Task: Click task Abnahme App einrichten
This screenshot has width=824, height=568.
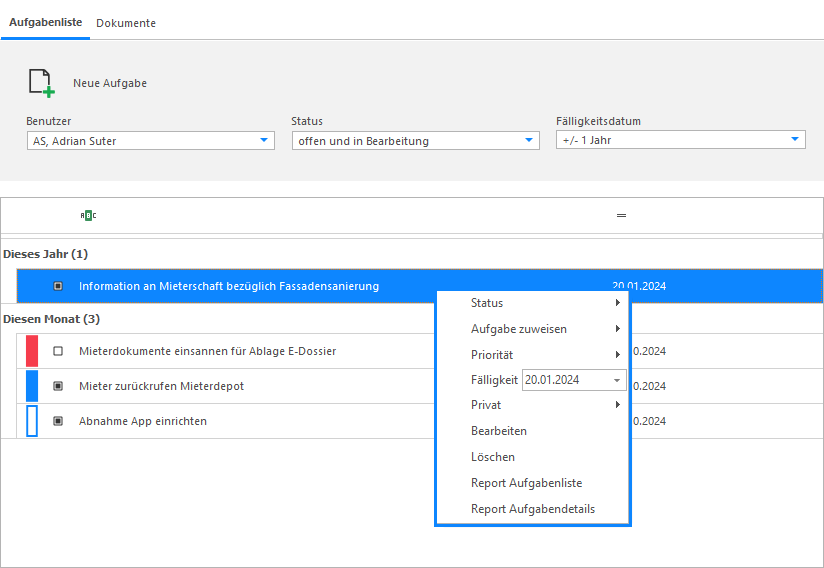Action: click(143, 421)
